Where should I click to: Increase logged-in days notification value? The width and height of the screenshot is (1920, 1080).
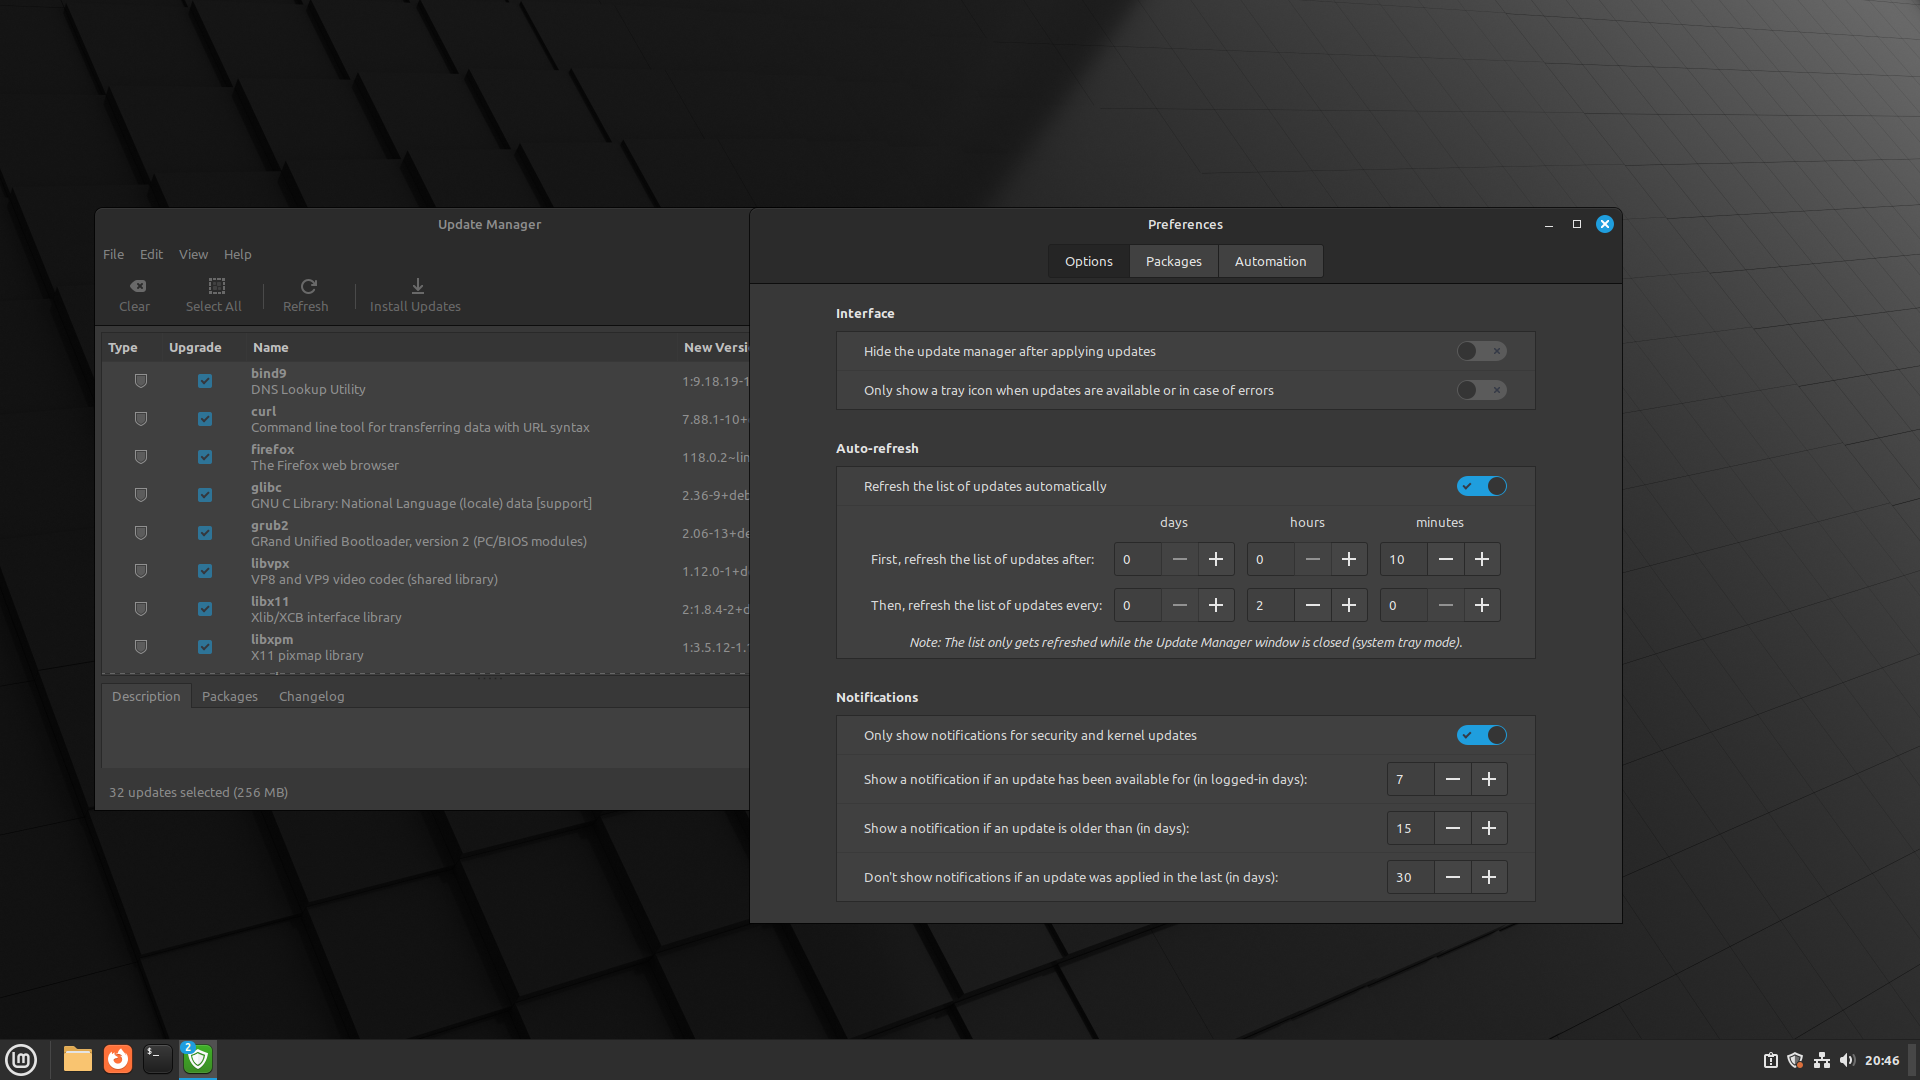(1489, 779)
